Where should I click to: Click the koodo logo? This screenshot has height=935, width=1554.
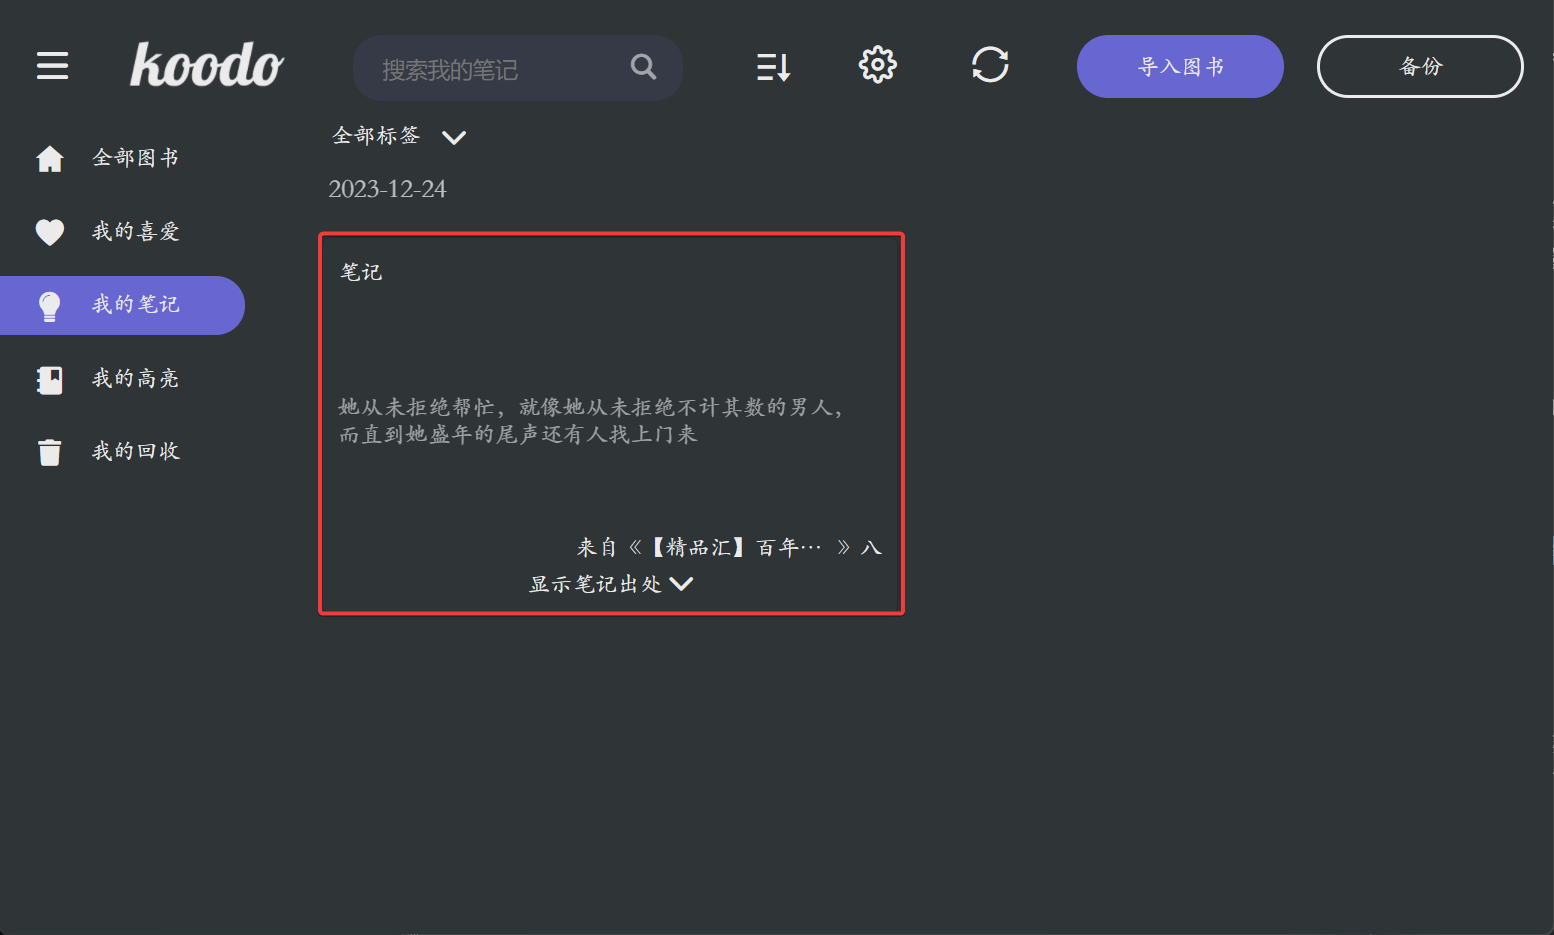[x=207, y=65]
